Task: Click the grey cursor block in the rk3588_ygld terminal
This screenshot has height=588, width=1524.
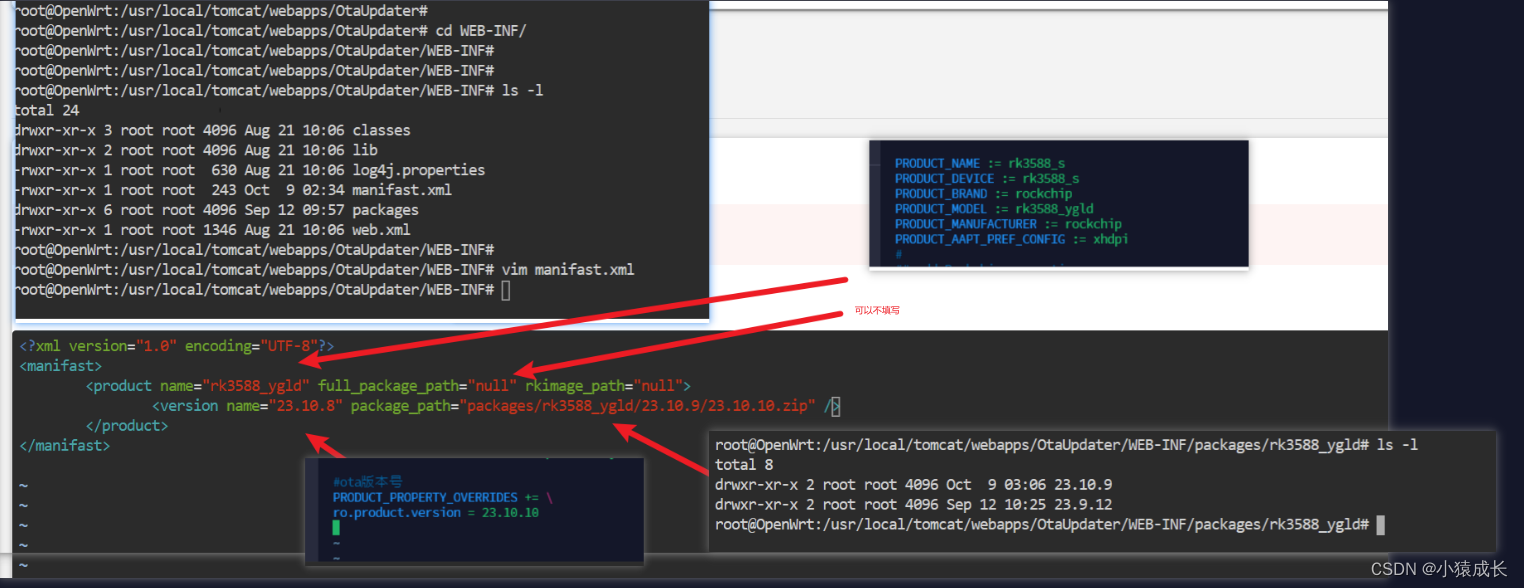Action: 1381,525
